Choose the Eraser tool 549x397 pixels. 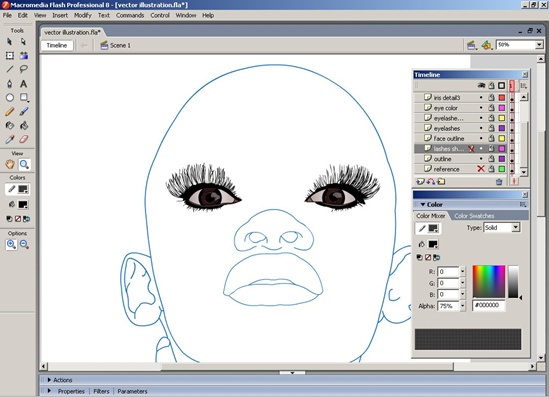23,139
